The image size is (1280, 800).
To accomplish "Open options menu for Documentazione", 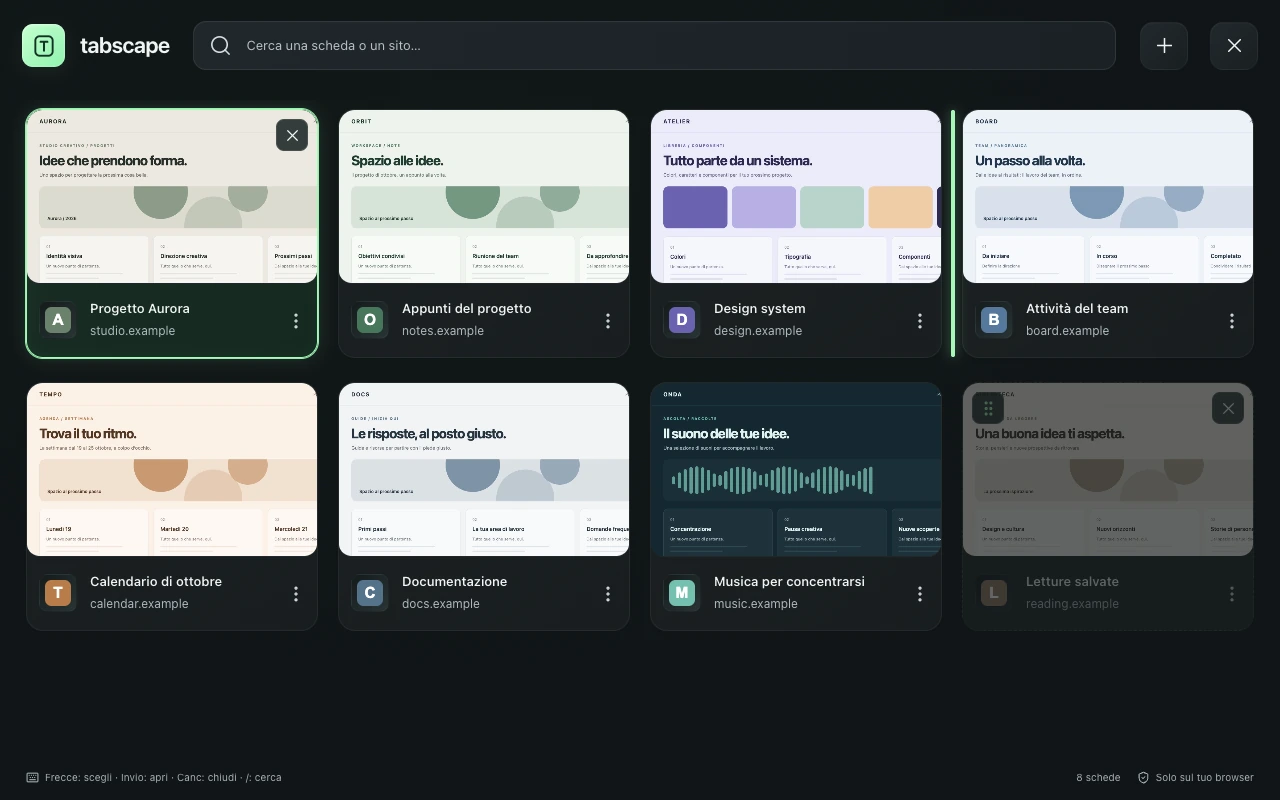I will (x=608, y=593).
